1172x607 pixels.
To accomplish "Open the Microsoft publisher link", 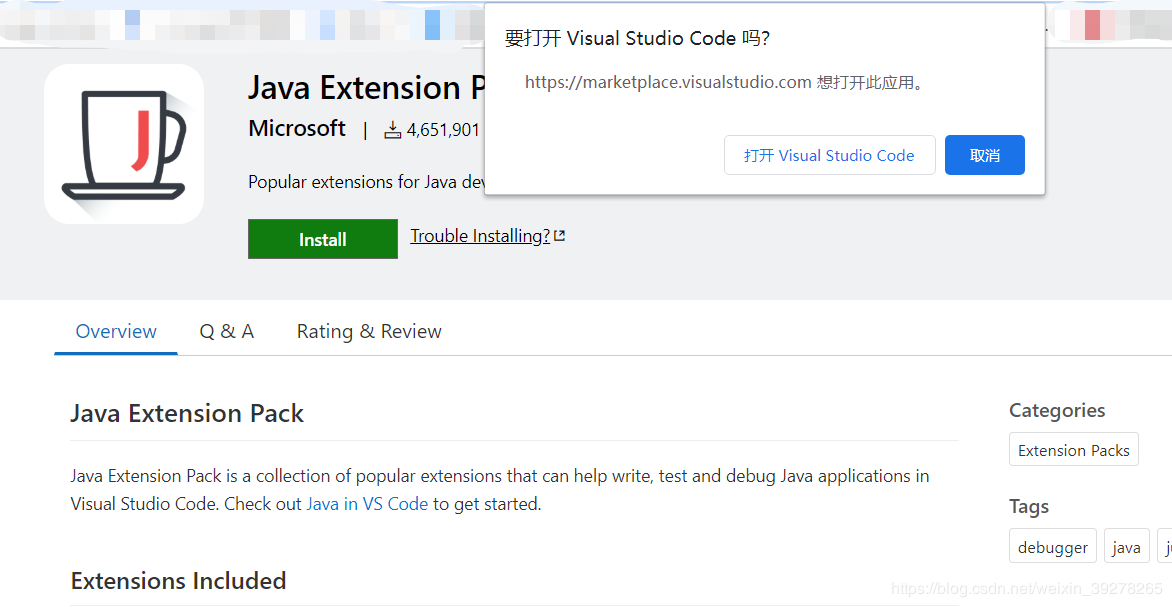I will (297, 129).
